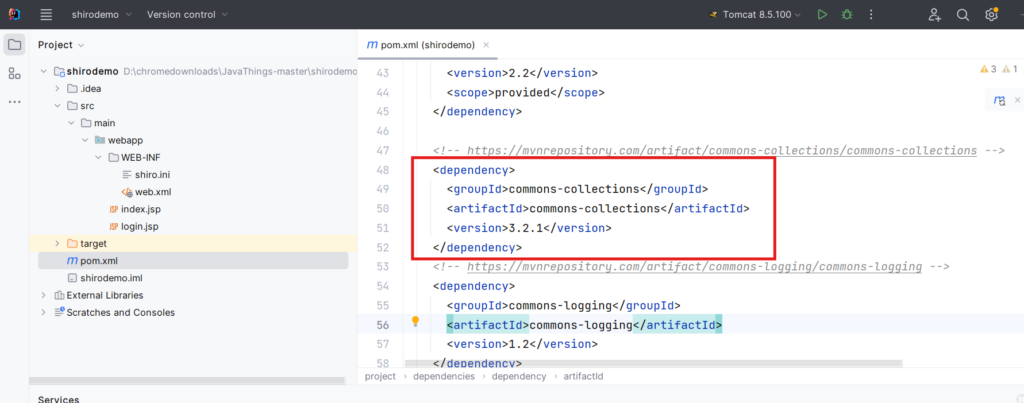1024x403 pixels.
Task: Click Load Maven Changes floating icon
Action: coord(998,100)
